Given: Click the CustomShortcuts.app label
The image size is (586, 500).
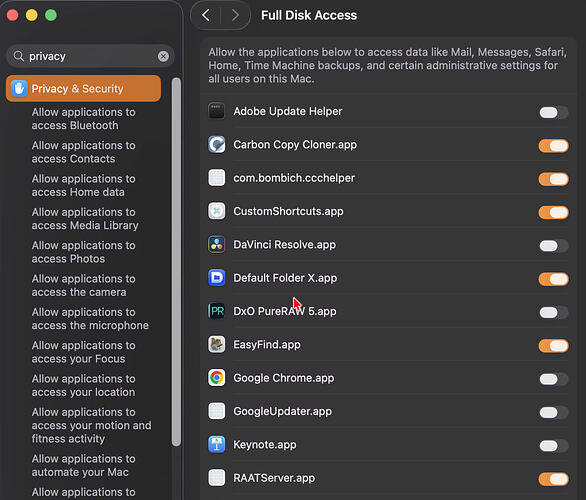Looking at the screenshot, I should coord(288,211).
